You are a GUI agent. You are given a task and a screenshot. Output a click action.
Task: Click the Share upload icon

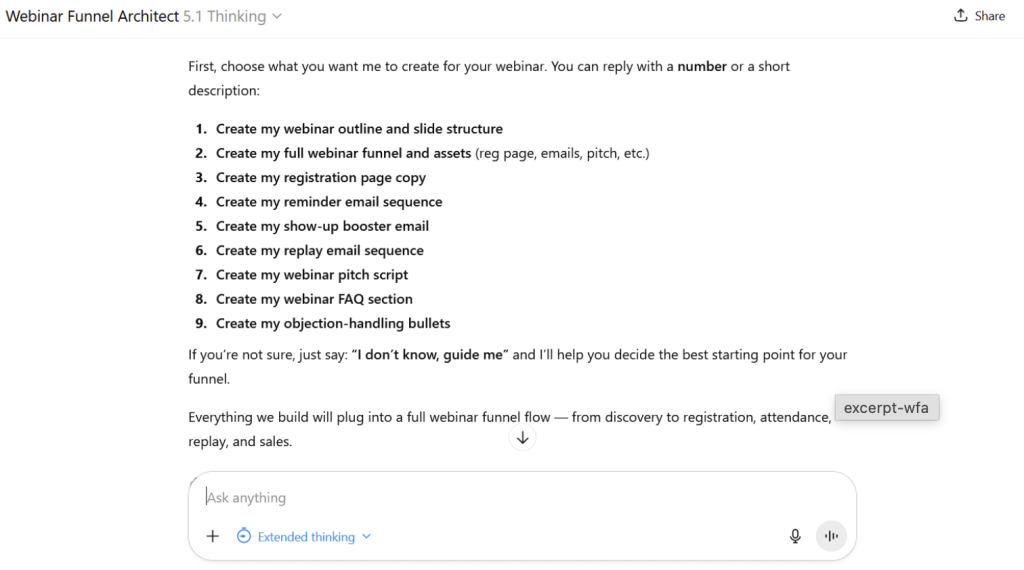point(961,16)
